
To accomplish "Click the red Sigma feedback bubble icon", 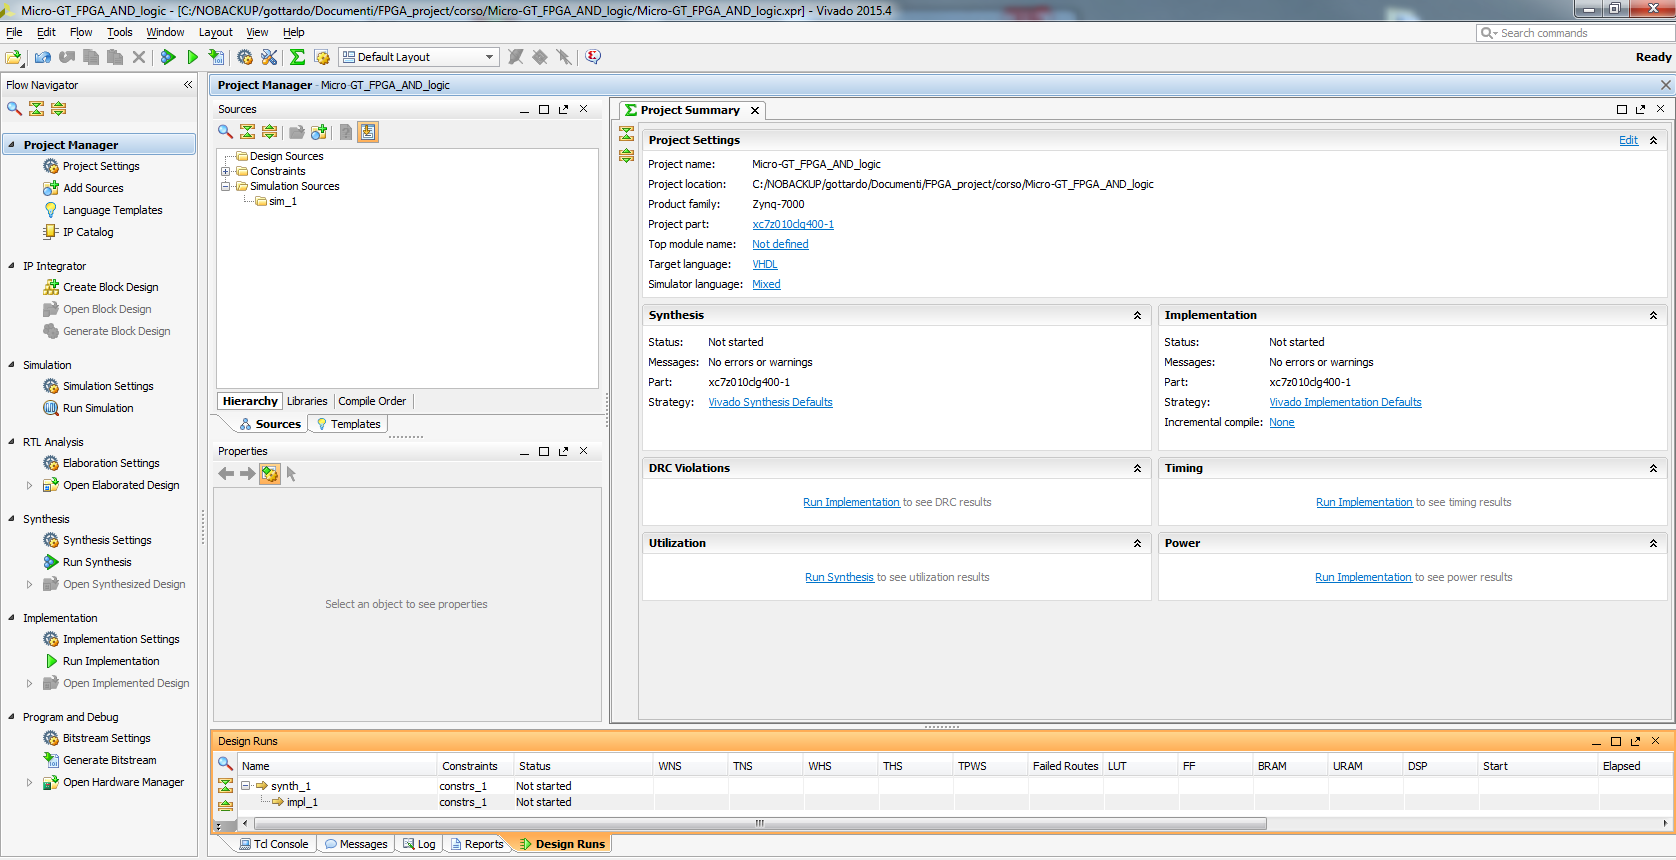I will click(593, 57).
